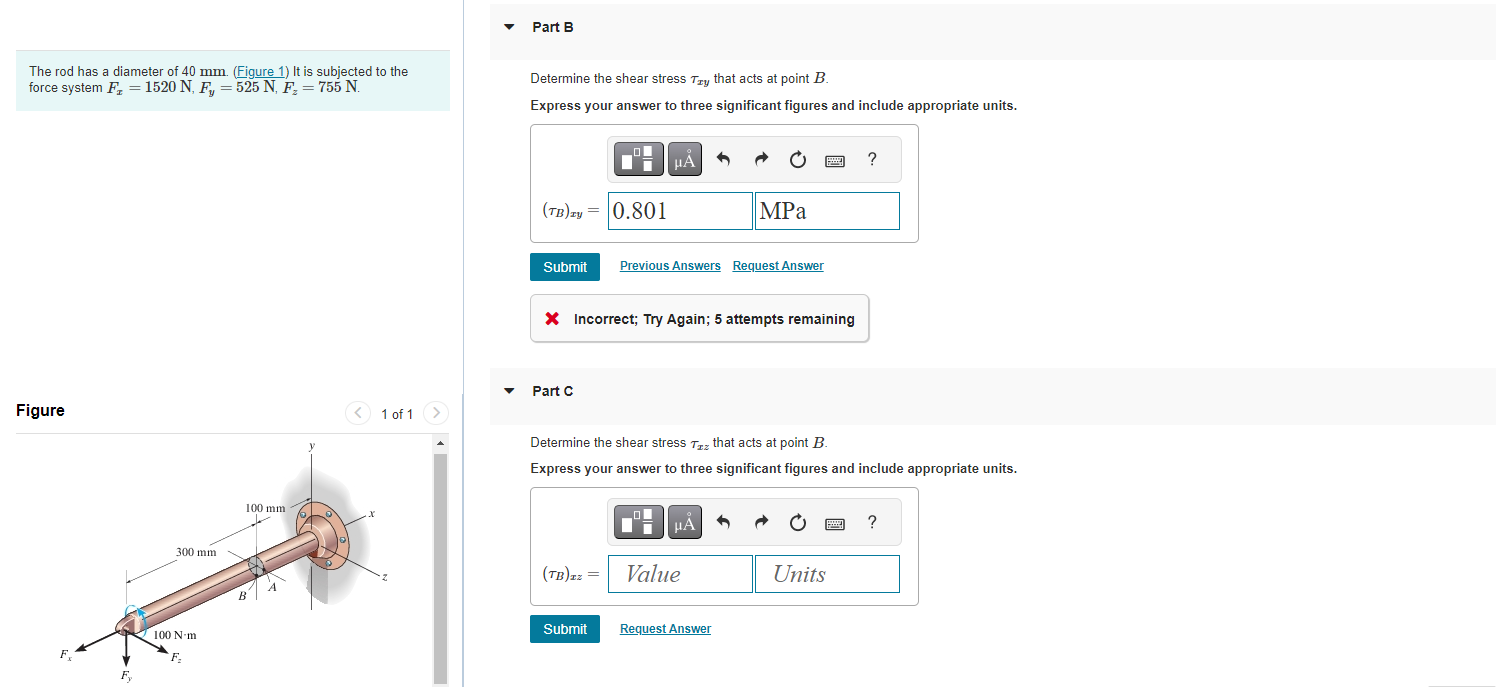Open Previous Answers for Part B
The width and height of the screenshot is (1509, 687).
tap(670, 266)
